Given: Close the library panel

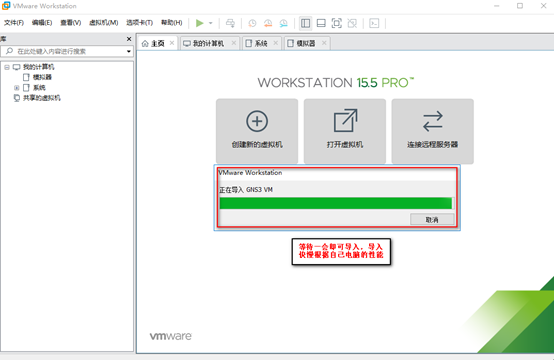Looking at the screenshot, I should click(x=129, y=39).
